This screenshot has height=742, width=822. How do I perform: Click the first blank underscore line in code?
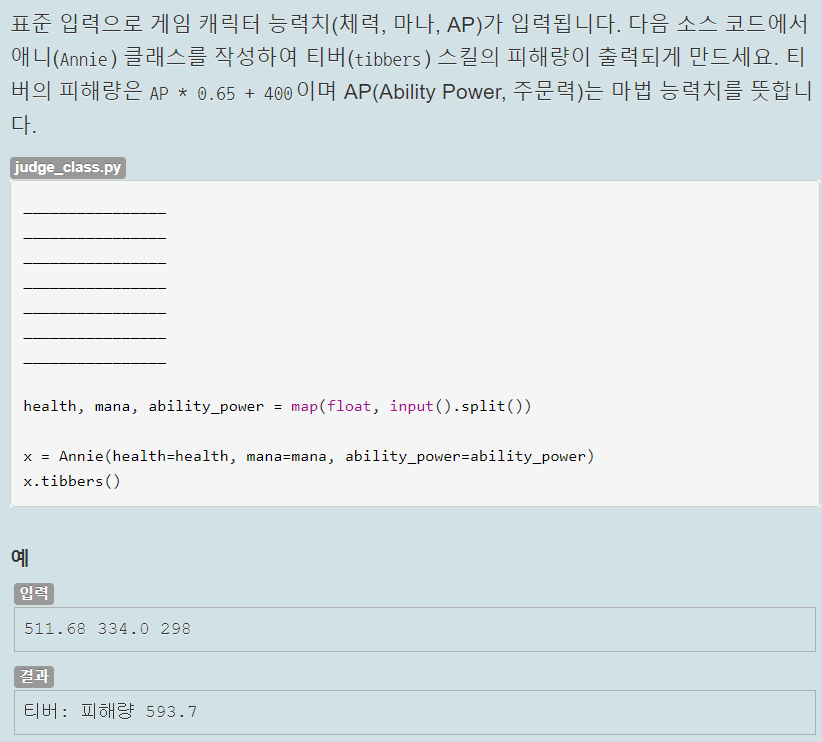tap(94, 212)
